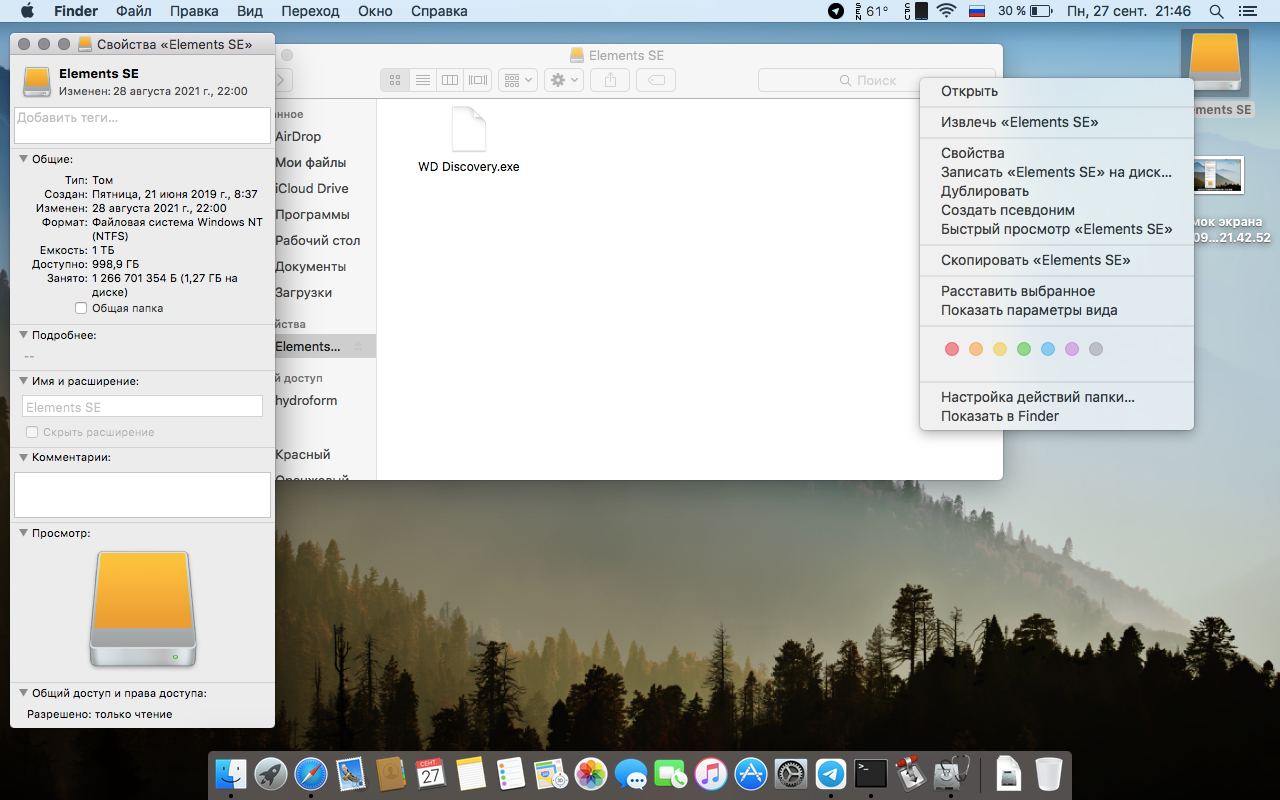This screenshot has height=800, width=1280.
Task: Choose 'Извлечь «Elements SE»' in context menu
Action: (1056, 122)
